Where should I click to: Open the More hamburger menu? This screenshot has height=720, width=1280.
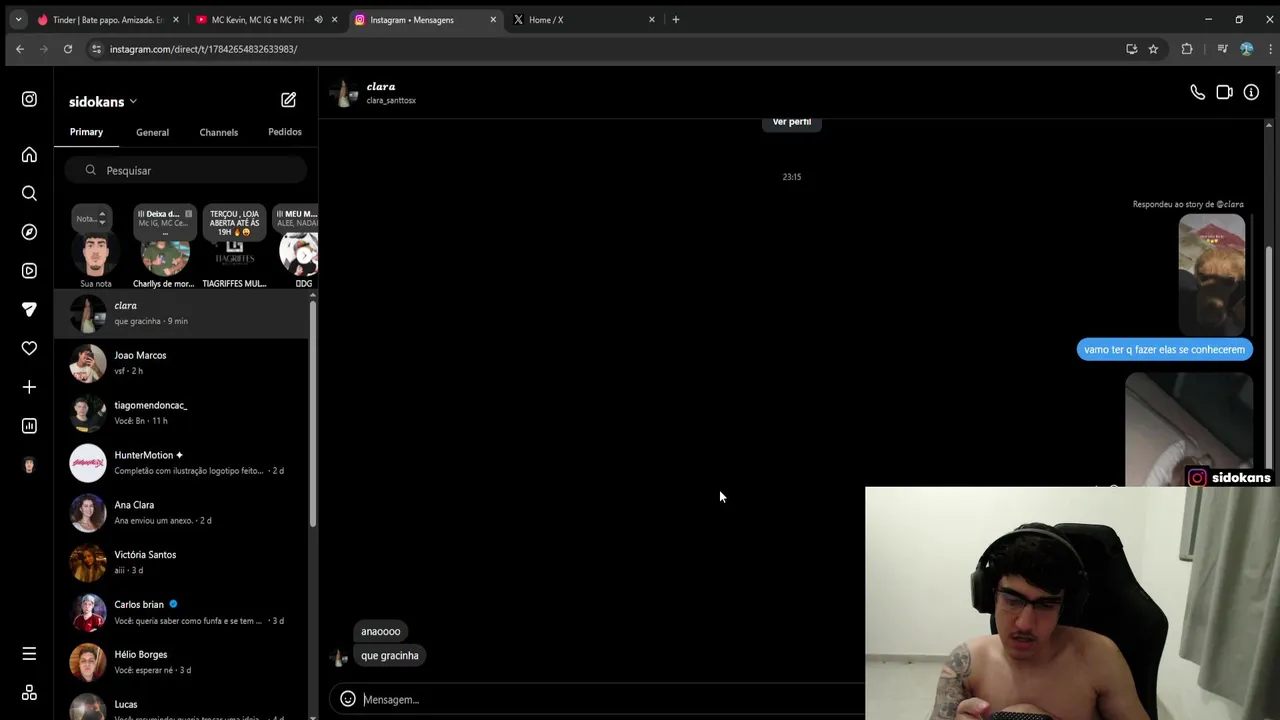[29, 653]
